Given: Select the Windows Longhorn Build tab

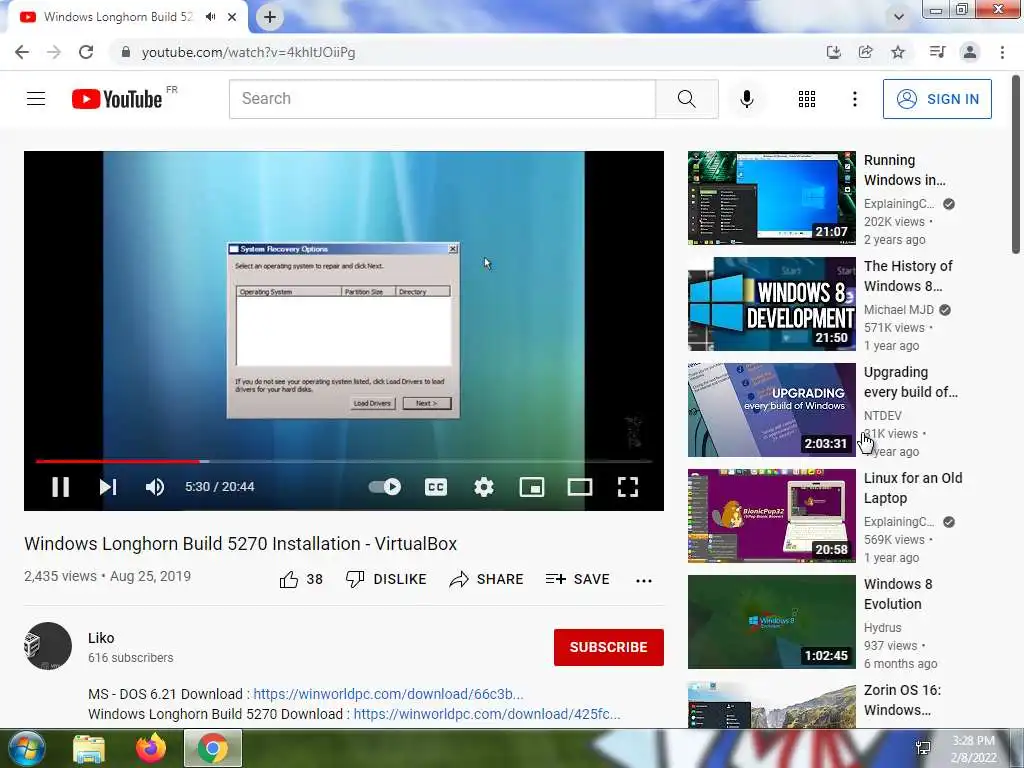Looking at the screenshot, I should tap(118, 17).
